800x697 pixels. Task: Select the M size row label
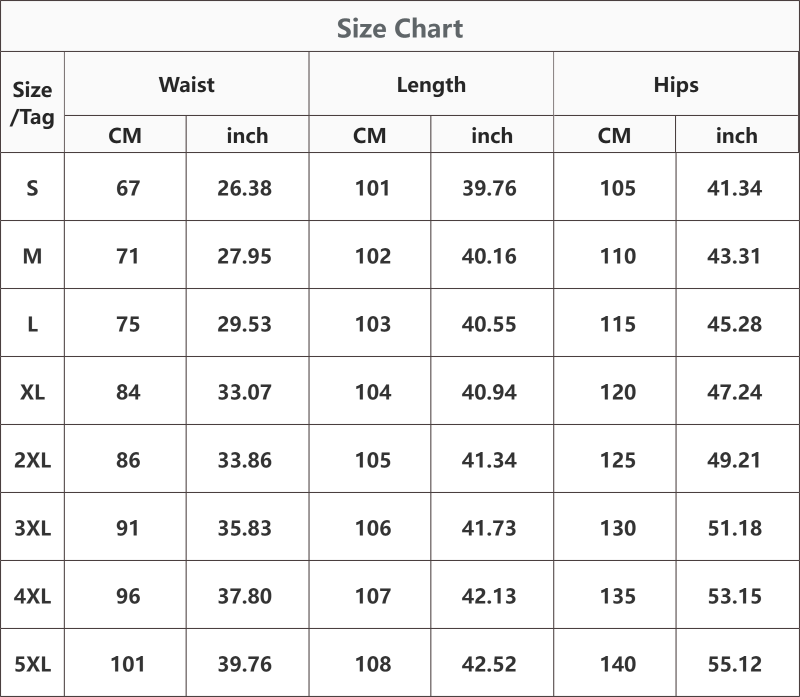[x=32, y=256]
